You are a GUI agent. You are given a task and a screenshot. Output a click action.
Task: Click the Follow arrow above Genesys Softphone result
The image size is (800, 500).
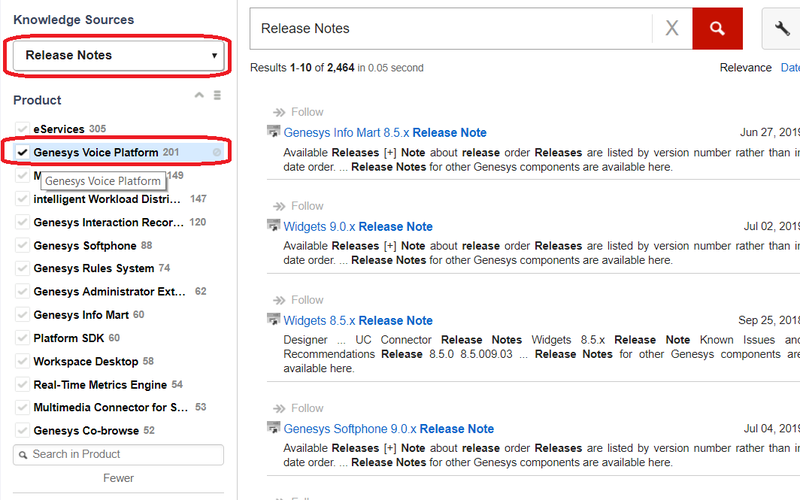[279, 408]
